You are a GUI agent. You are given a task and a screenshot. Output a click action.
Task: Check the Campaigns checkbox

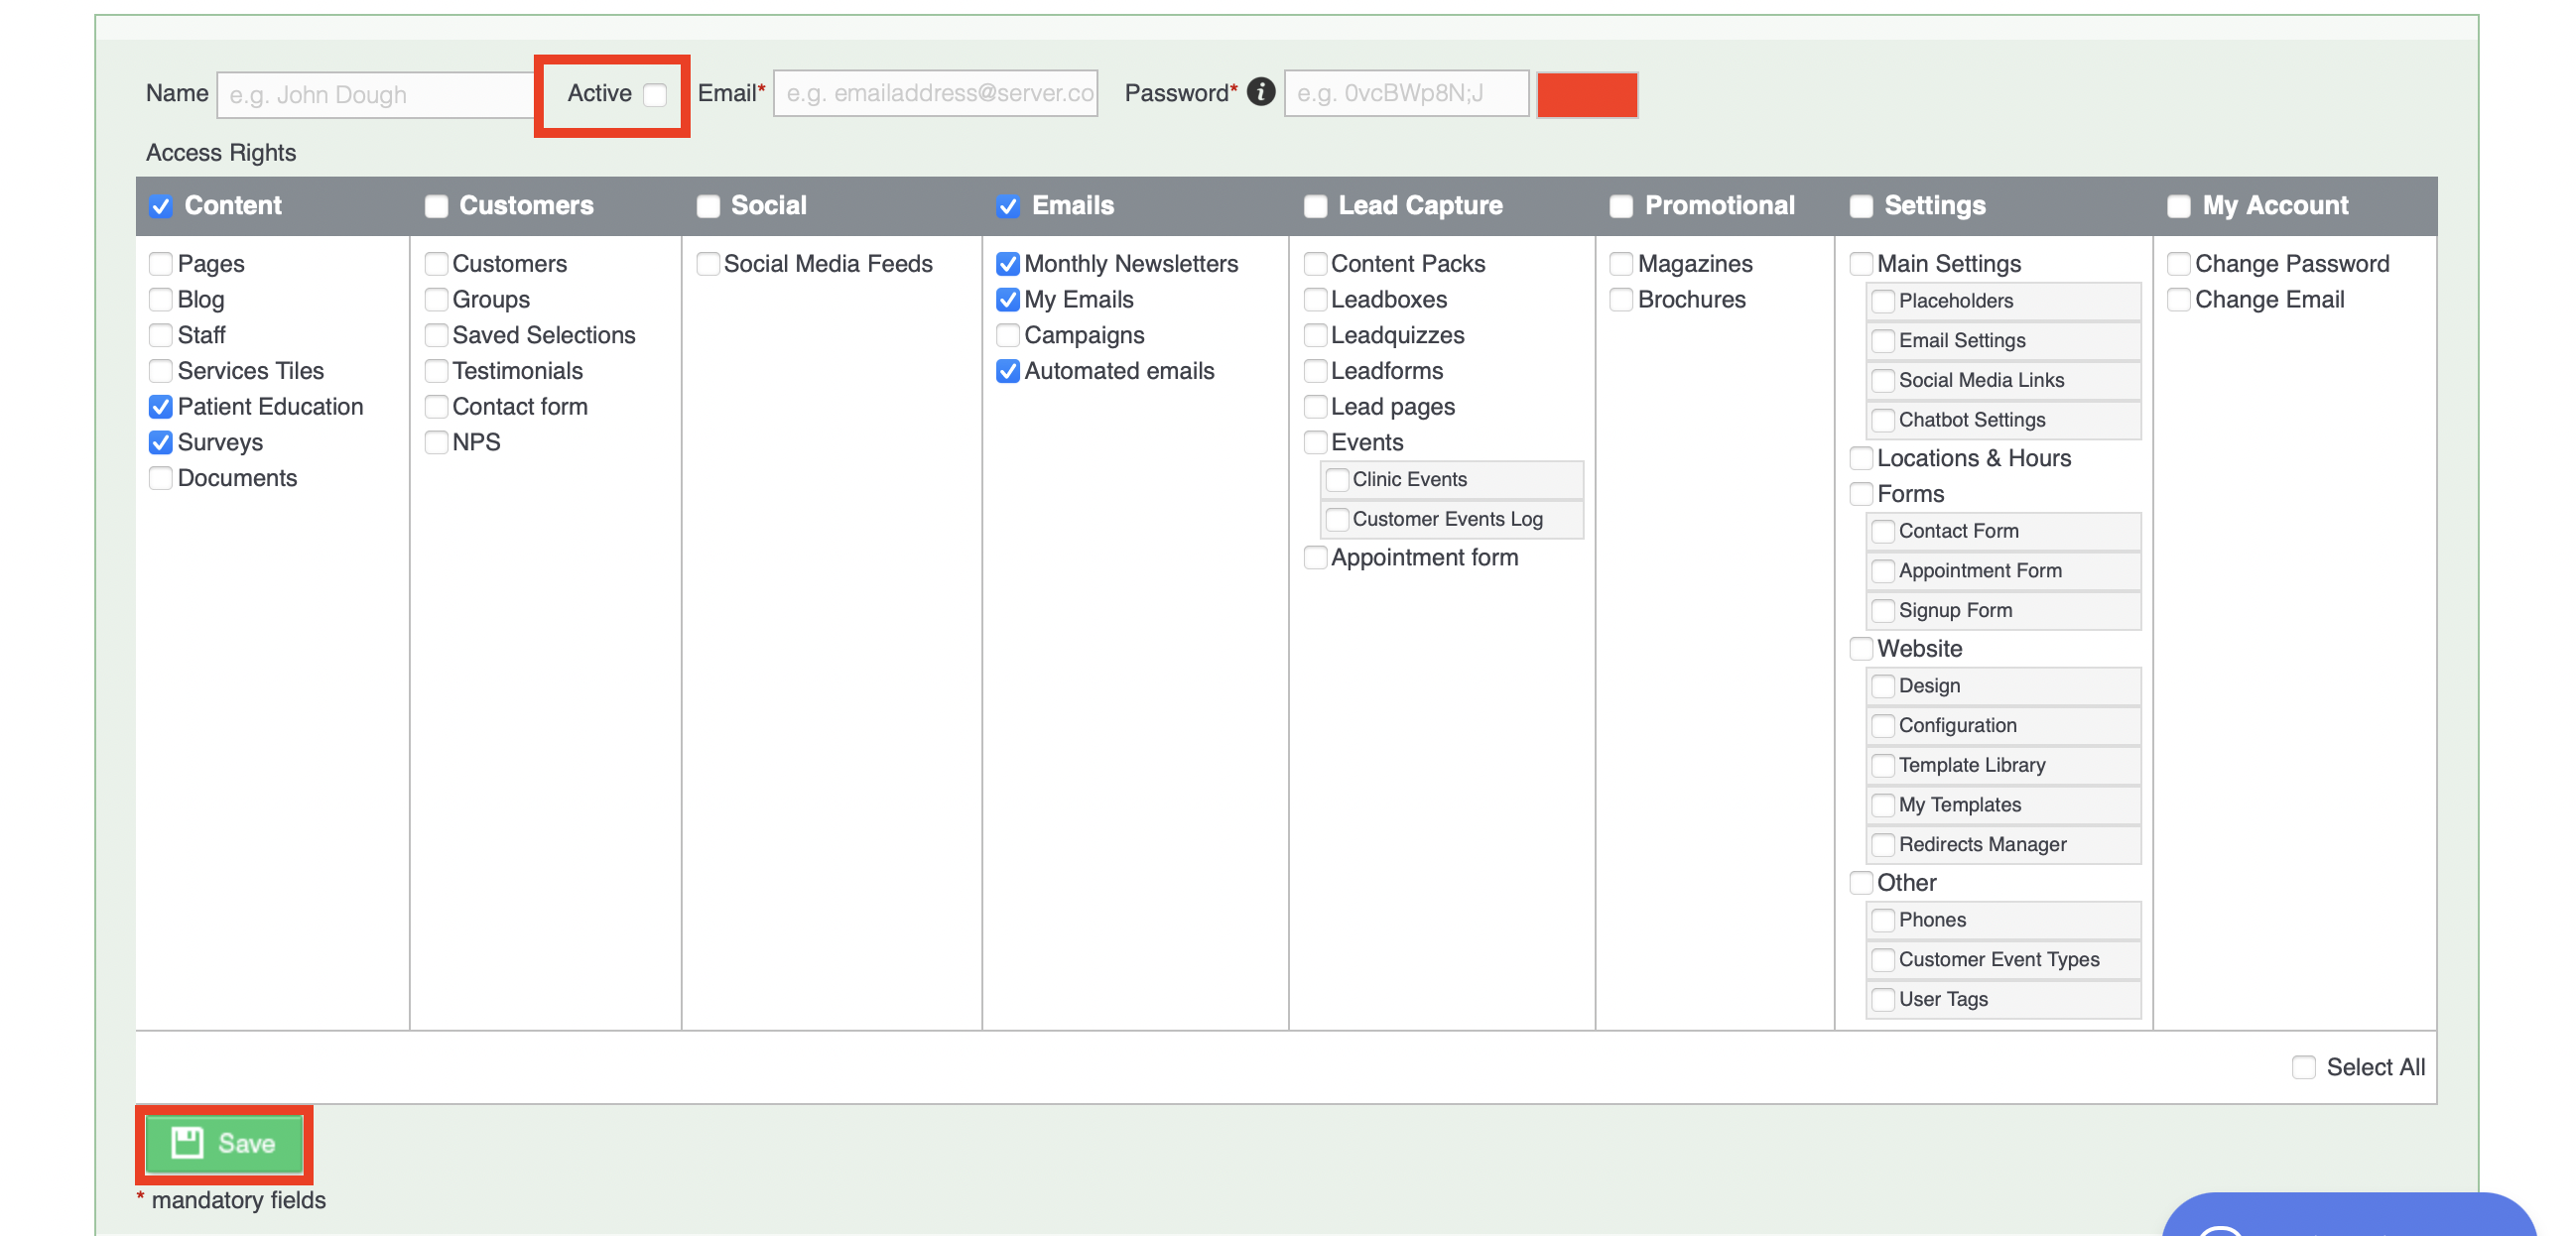[1008, 335]
